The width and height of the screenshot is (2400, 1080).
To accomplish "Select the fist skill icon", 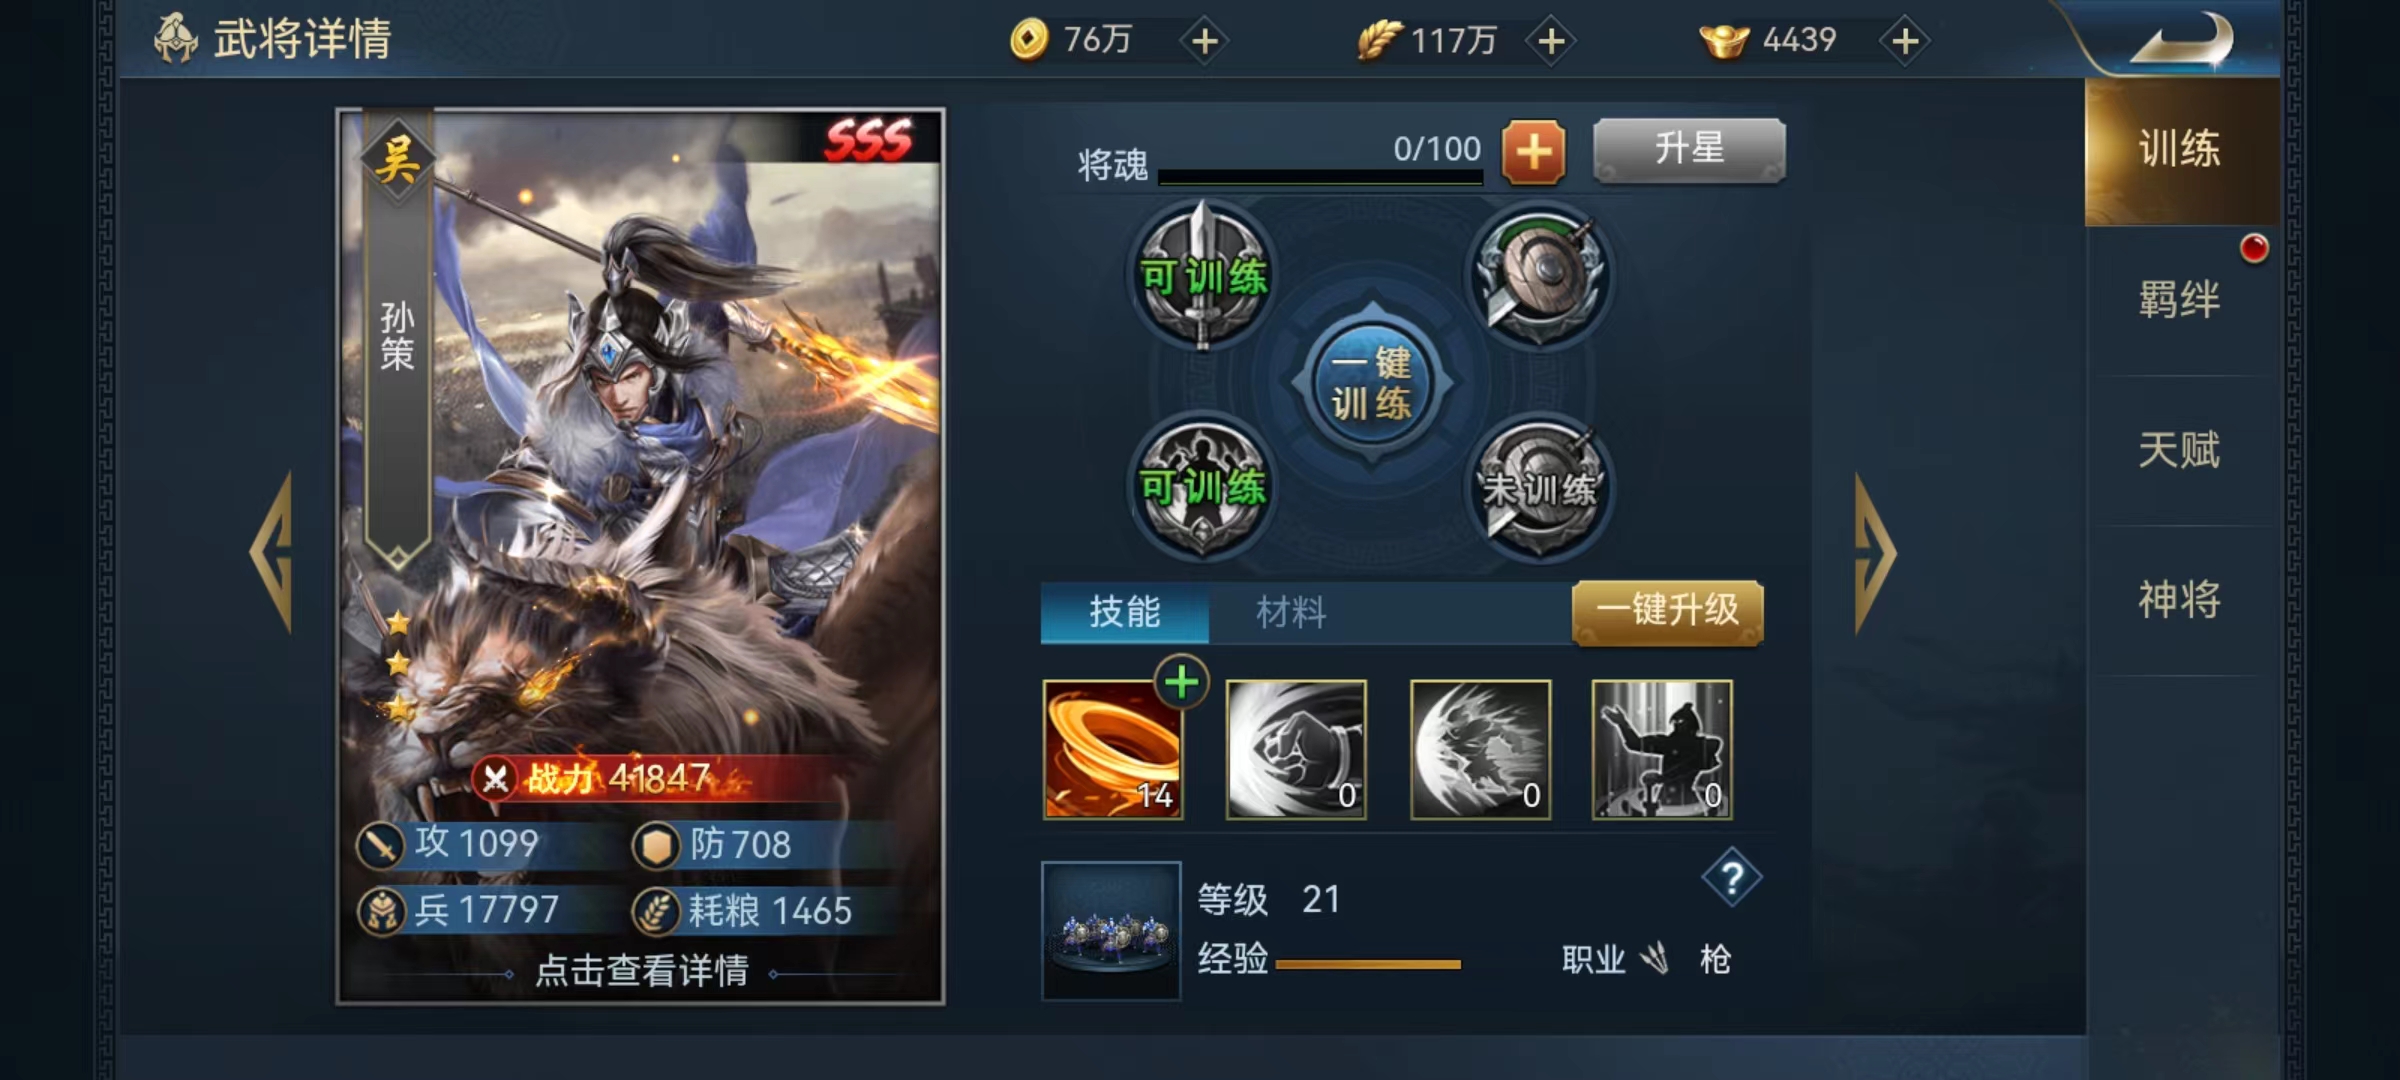I will [x=1296, y=750].
